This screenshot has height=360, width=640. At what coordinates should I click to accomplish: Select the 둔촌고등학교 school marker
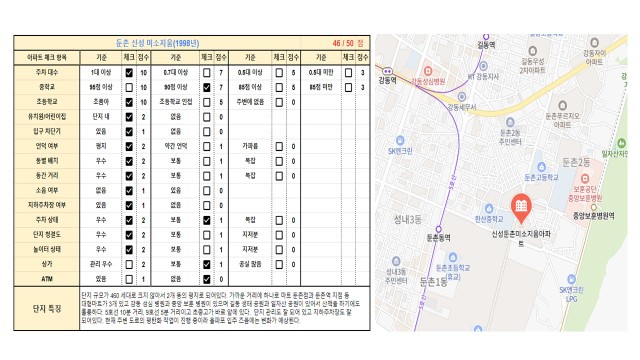(x=541, y=167)
